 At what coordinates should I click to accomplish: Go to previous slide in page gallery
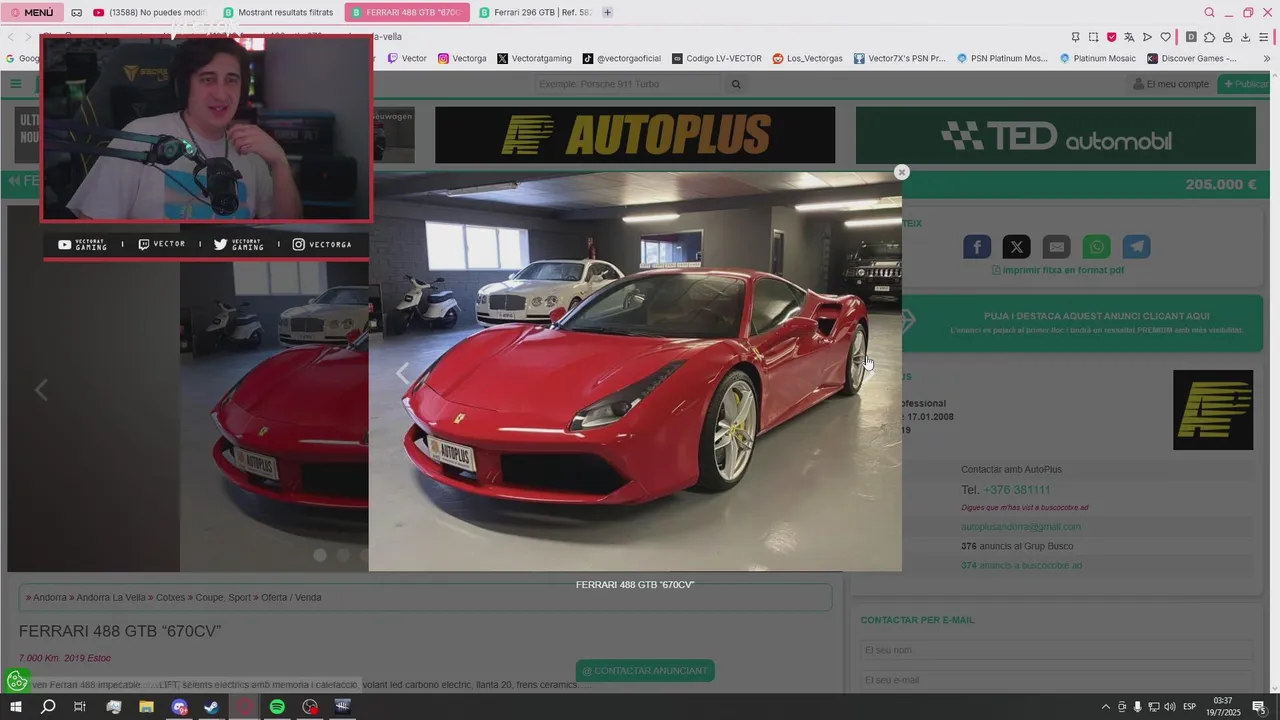(41, 390)
